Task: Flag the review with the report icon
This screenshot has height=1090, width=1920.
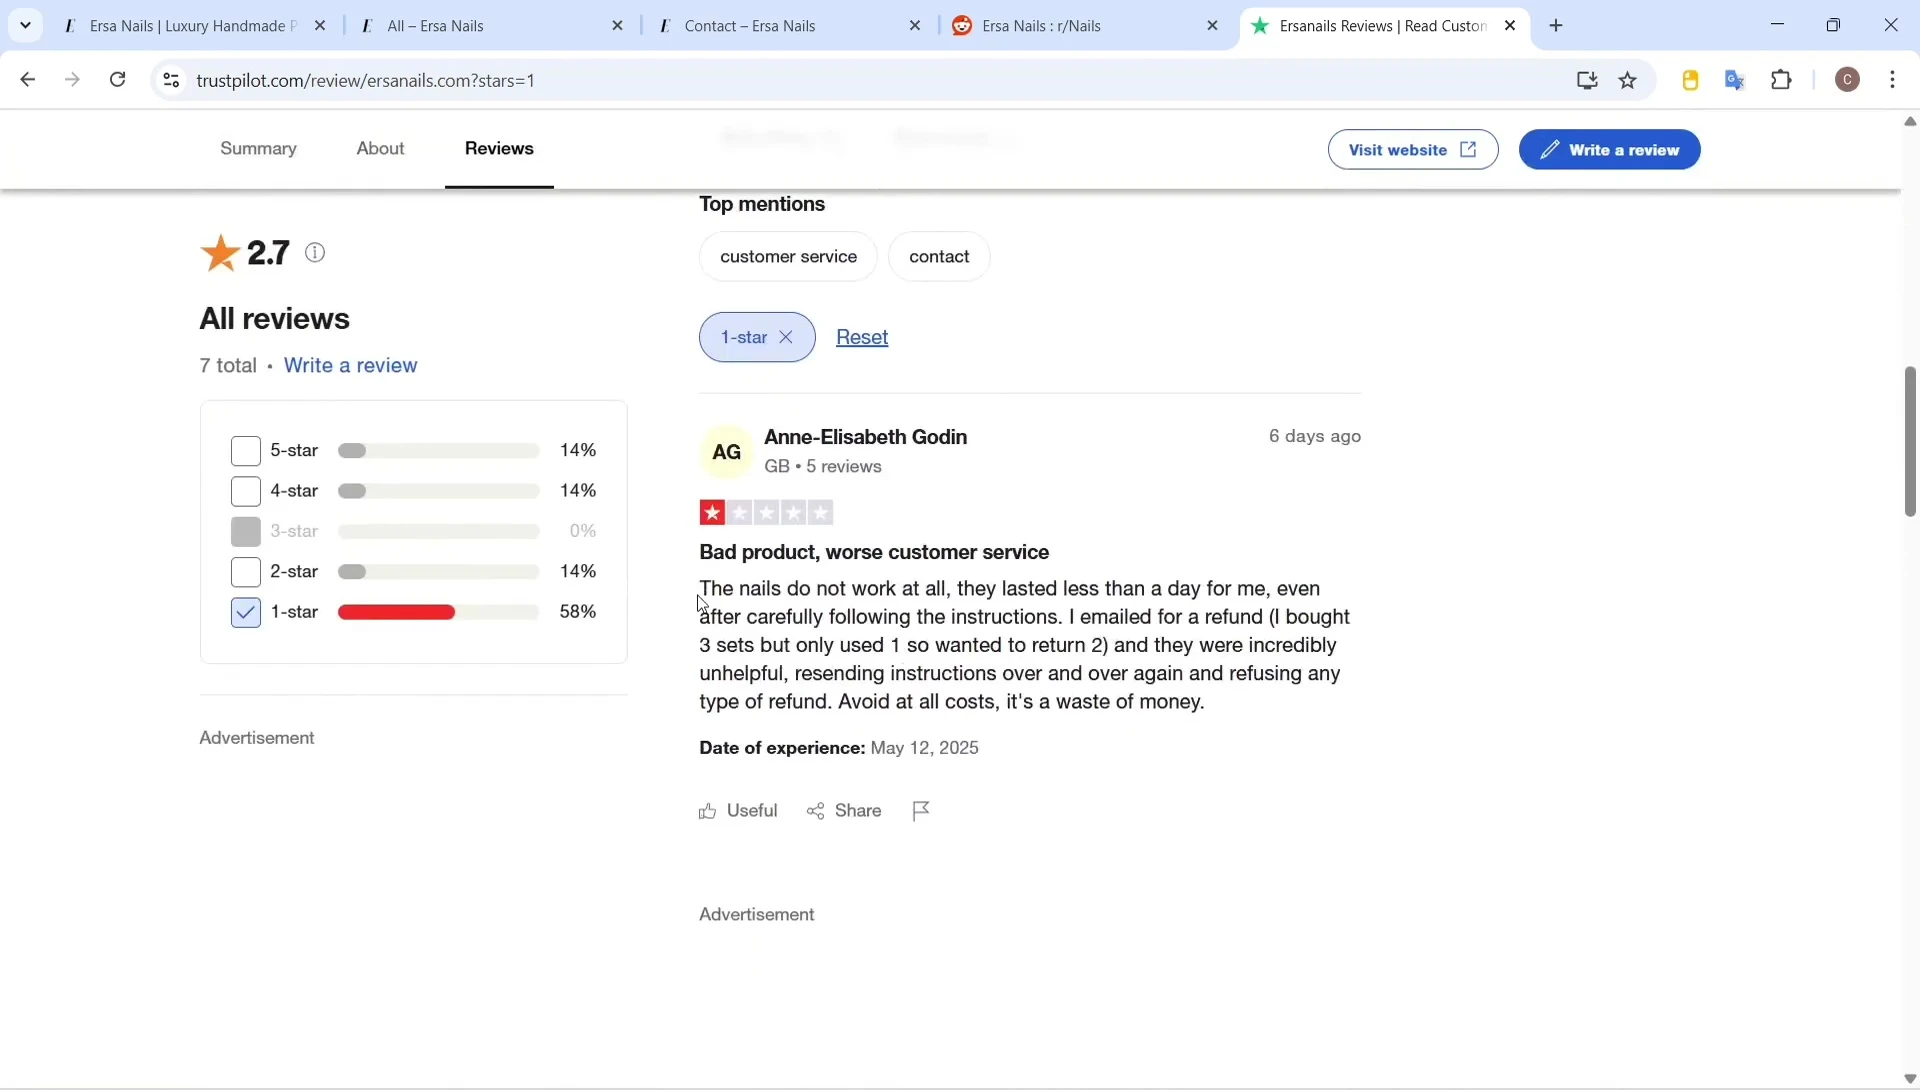Action: [921, 811]
